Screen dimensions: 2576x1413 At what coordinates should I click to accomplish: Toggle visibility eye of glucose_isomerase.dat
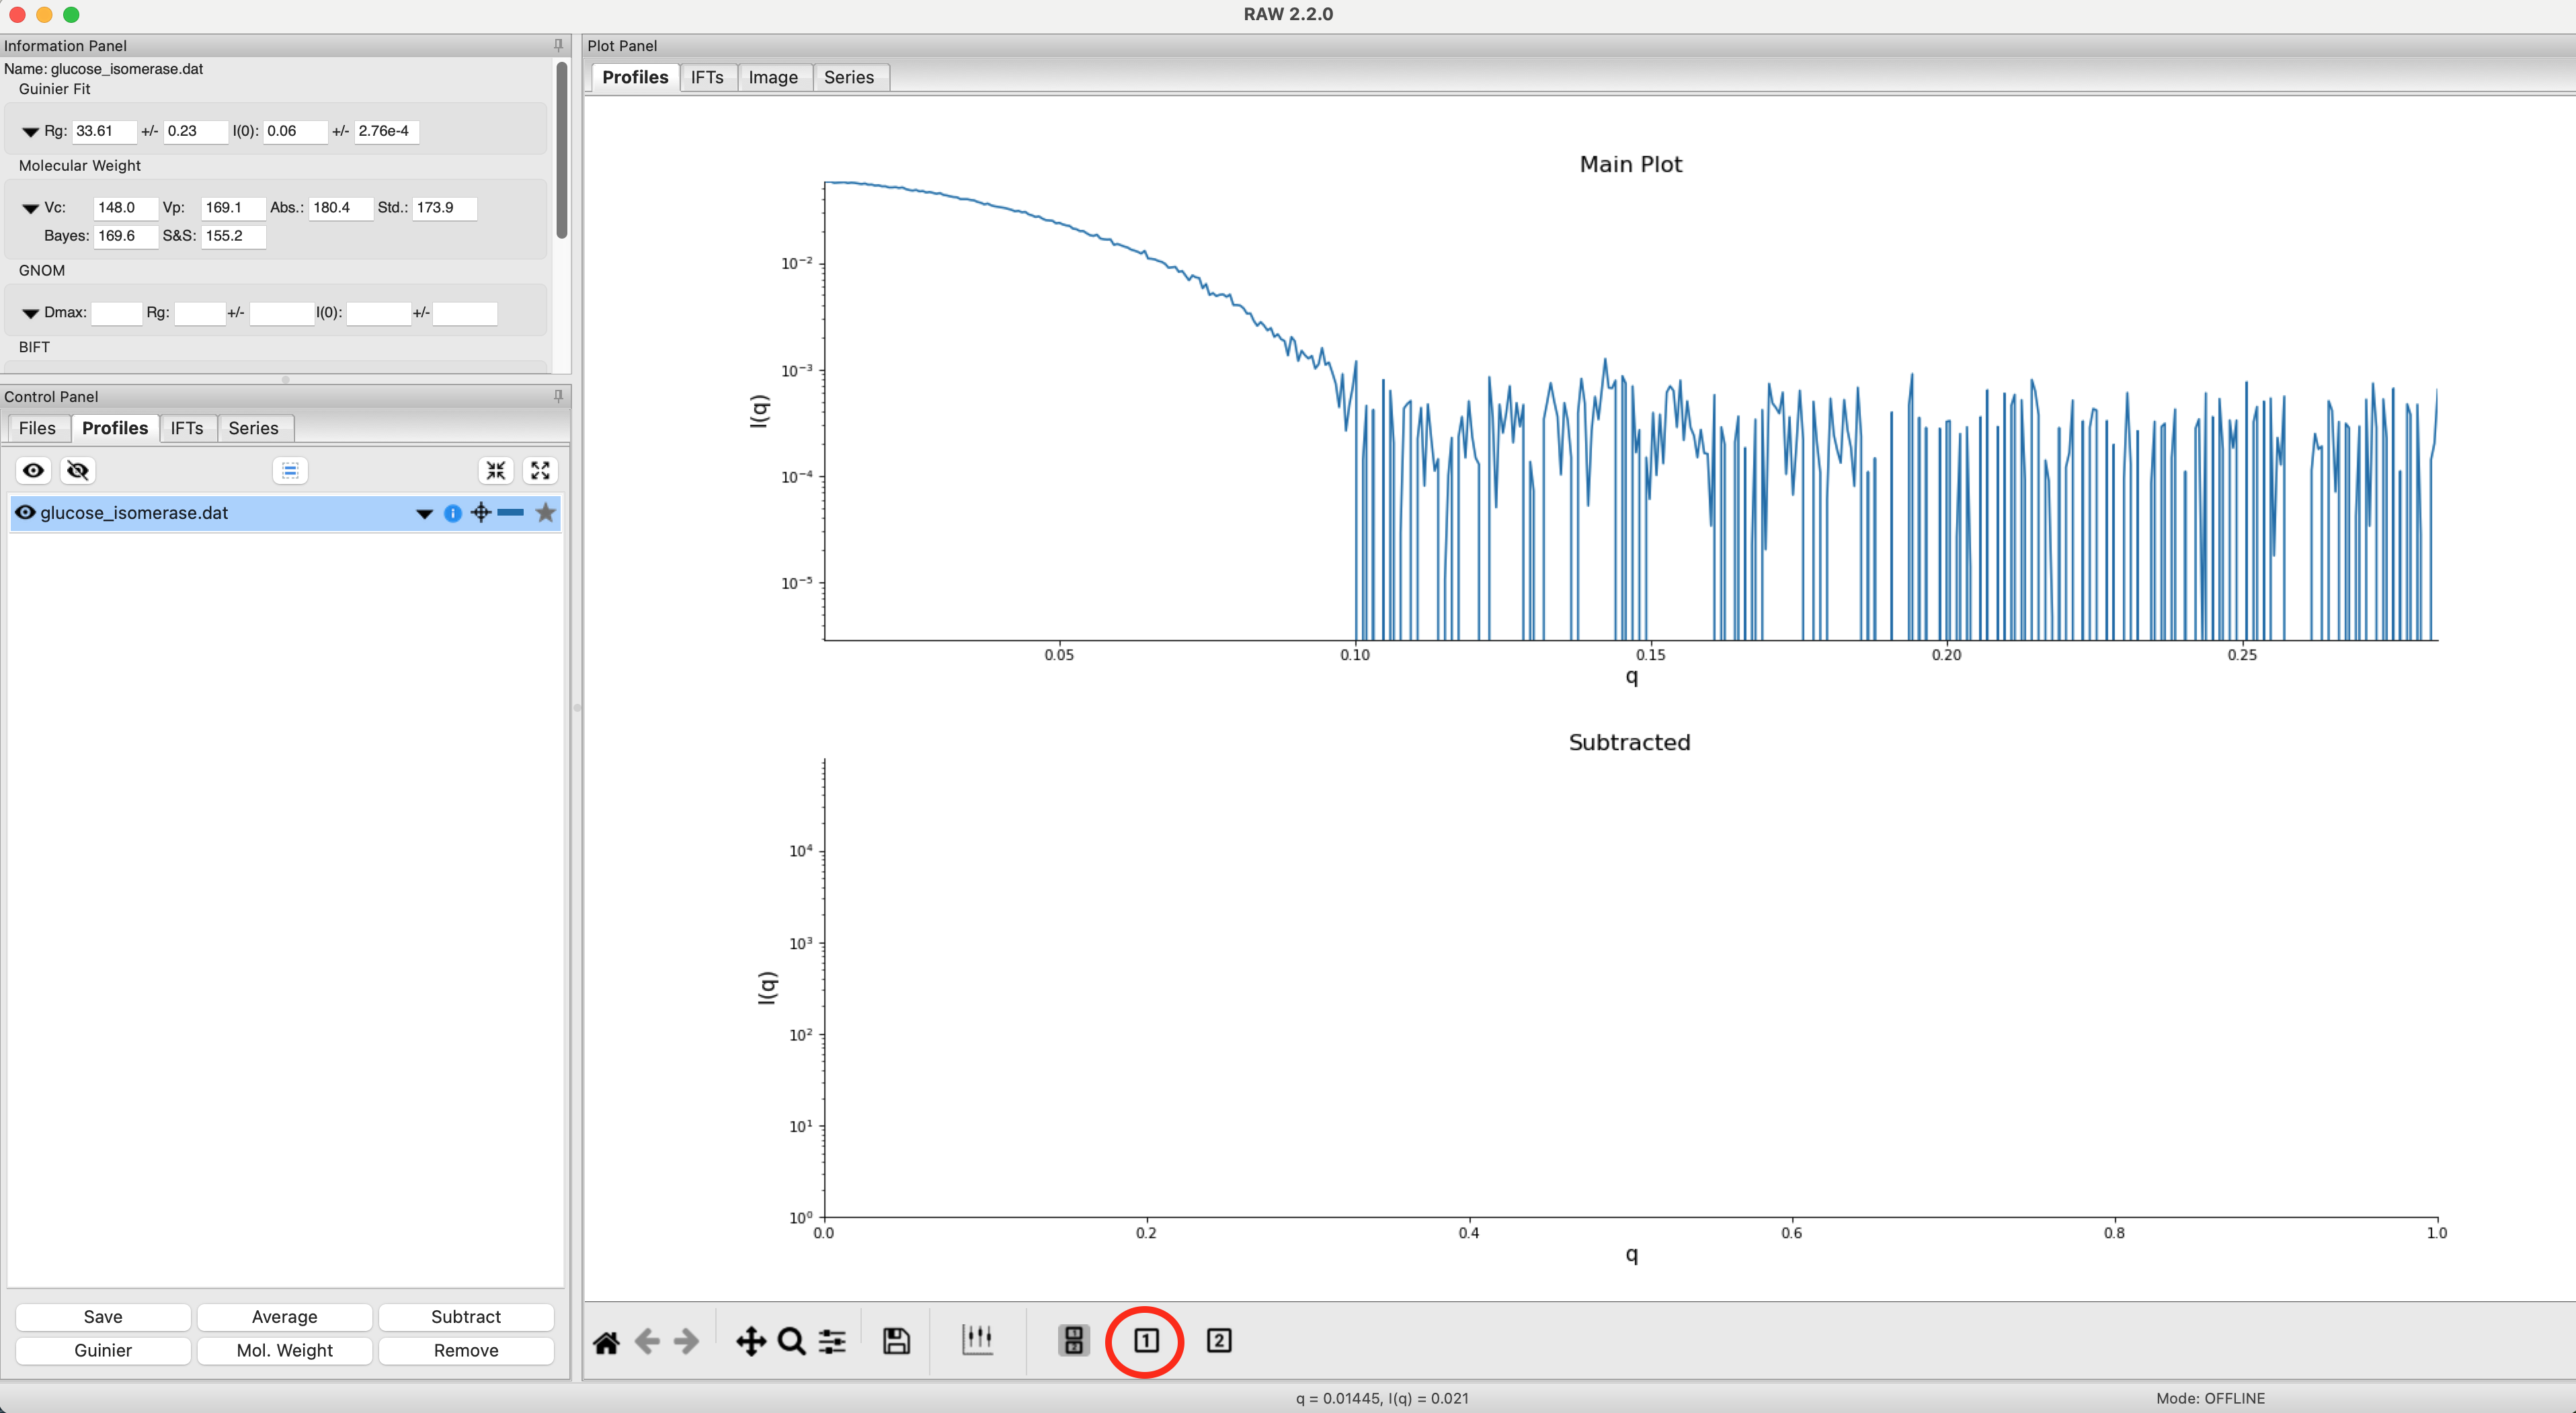pos(25,513)
